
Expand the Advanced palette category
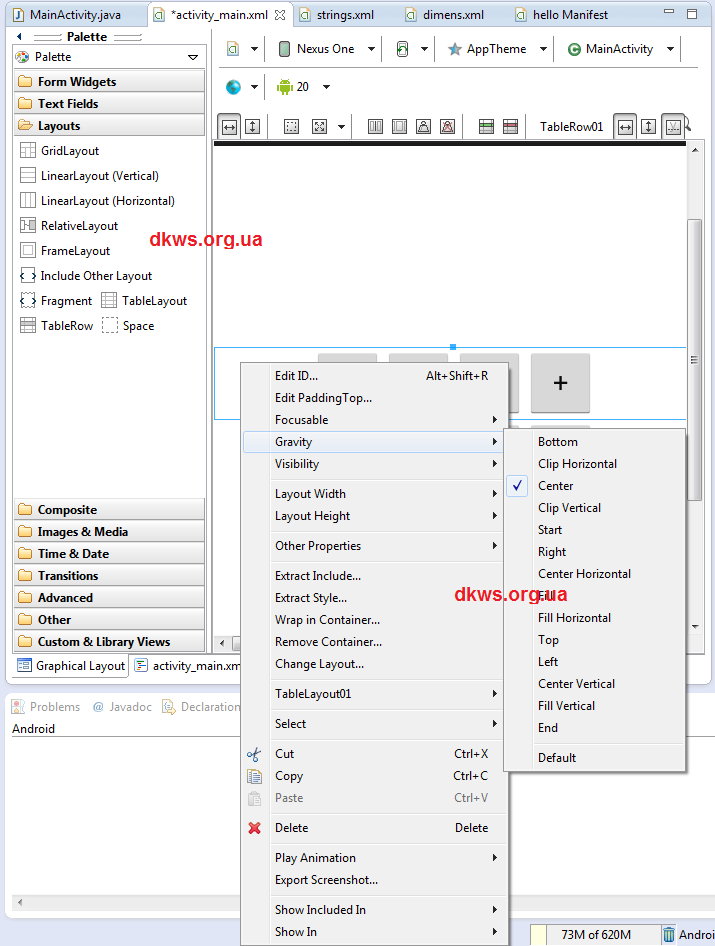click(109, 597)
